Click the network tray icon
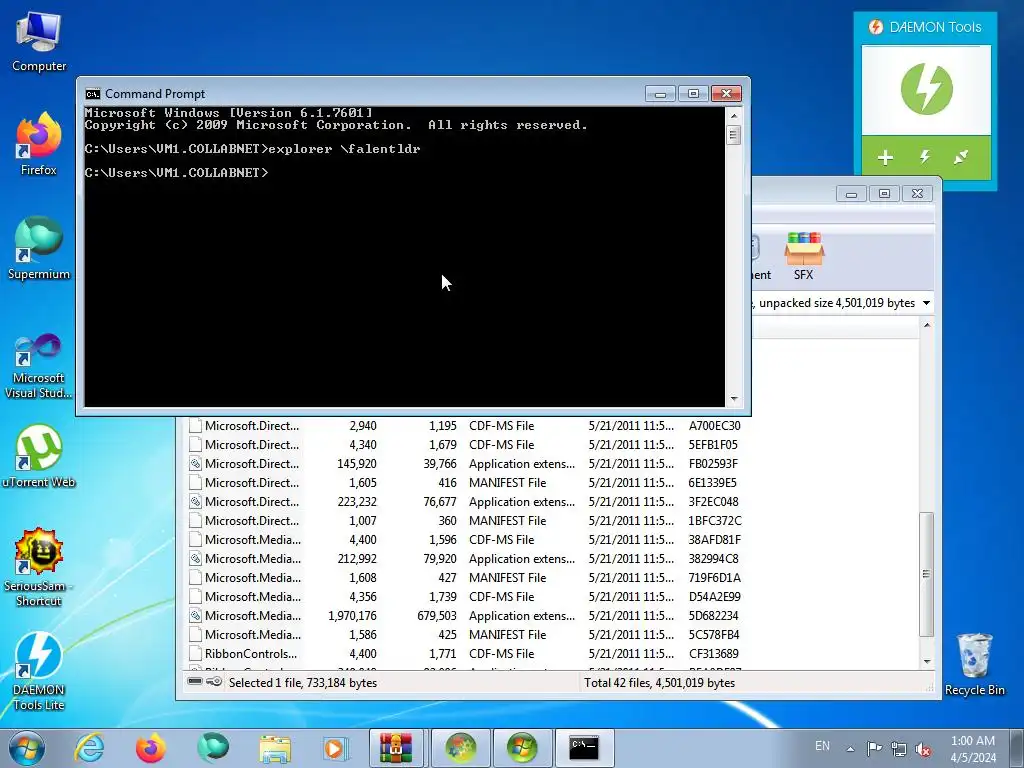 point(899,748)
